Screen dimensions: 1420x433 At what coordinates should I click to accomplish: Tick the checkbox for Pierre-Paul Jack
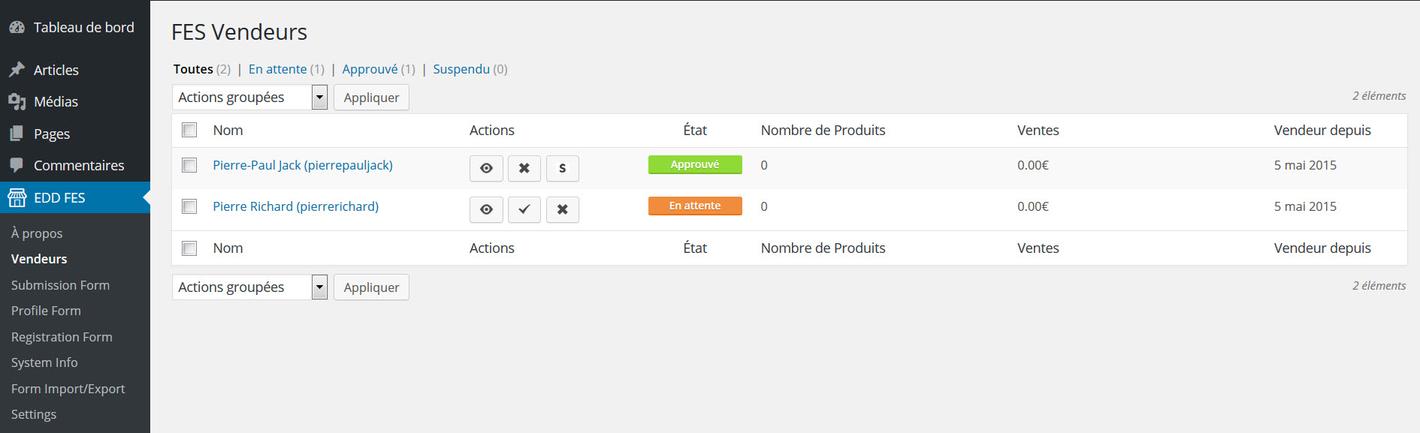tap(189, 165)
